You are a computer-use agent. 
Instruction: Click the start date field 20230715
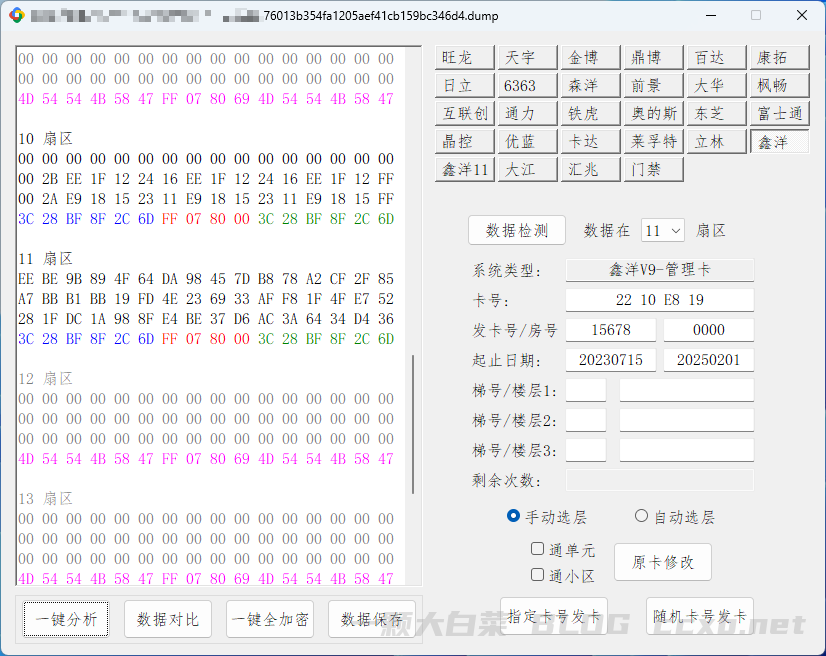[610, 360]
